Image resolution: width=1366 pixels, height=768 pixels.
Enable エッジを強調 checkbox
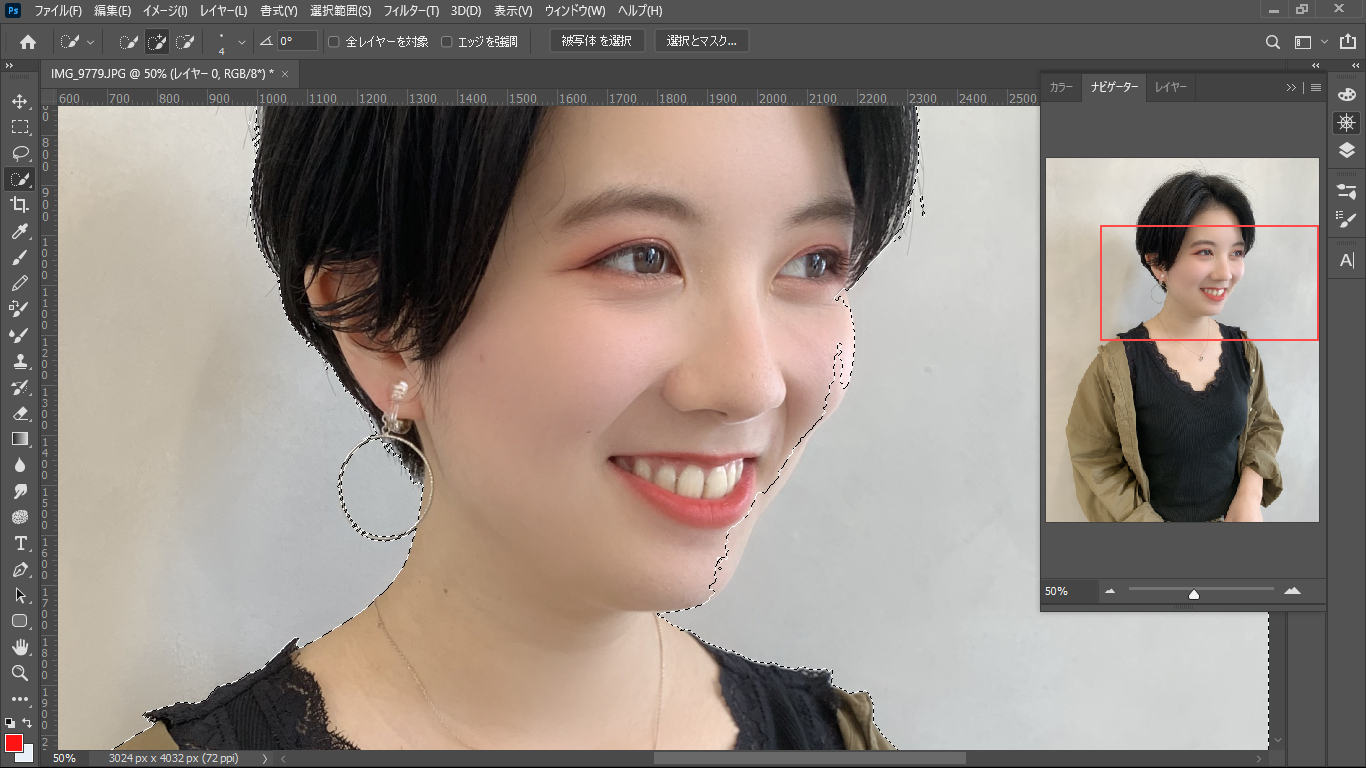tap(447, 42)
